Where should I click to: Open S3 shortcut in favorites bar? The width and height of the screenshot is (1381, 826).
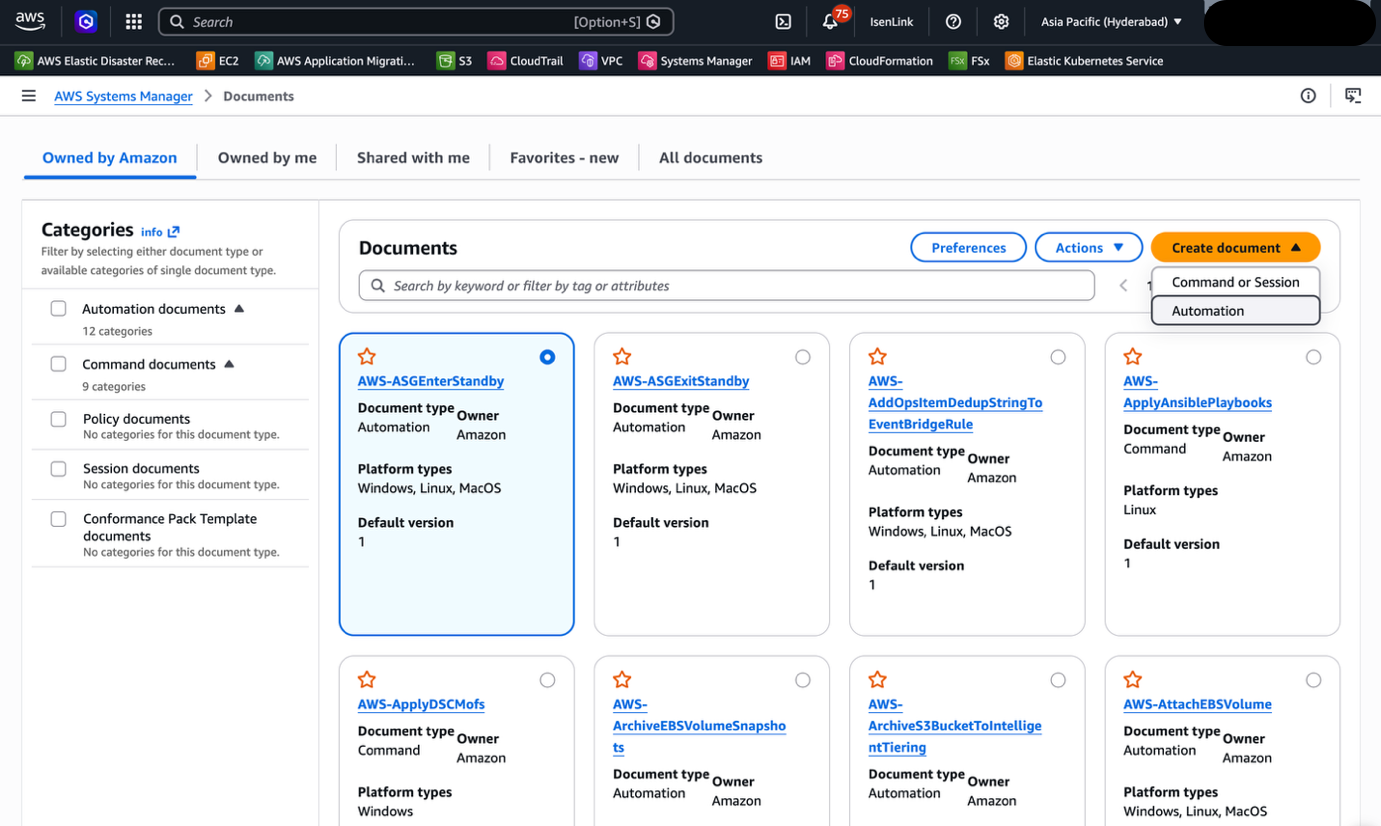point(455,61)
